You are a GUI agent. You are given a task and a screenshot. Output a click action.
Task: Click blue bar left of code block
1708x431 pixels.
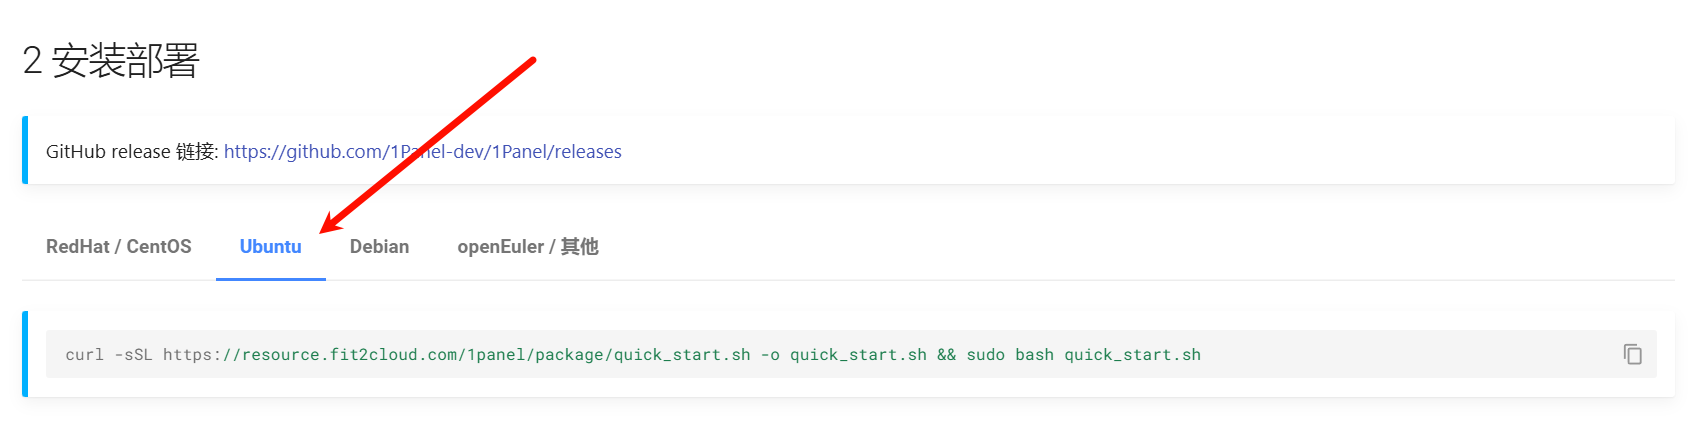click(25, 354)
